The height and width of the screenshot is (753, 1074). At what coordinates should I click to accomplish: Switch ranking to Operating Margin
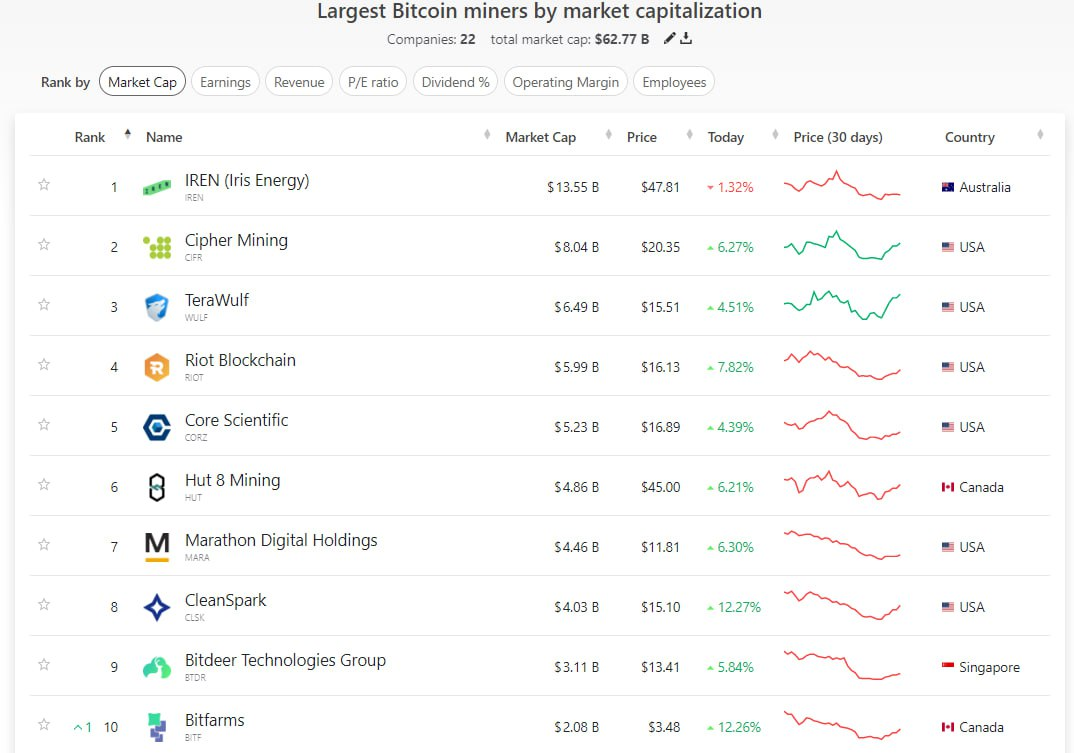[x=565, y=82]
